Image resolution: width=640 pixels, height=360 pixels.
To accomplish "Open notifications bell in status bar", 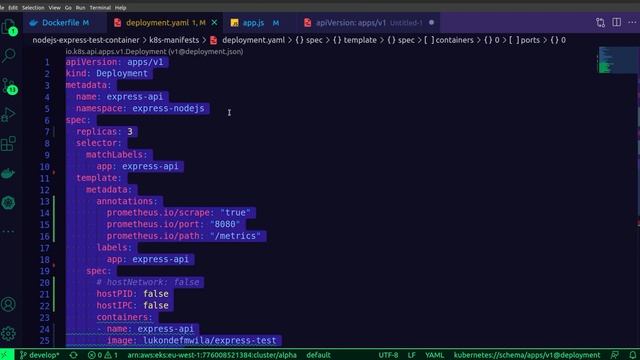I will point(632,355).
